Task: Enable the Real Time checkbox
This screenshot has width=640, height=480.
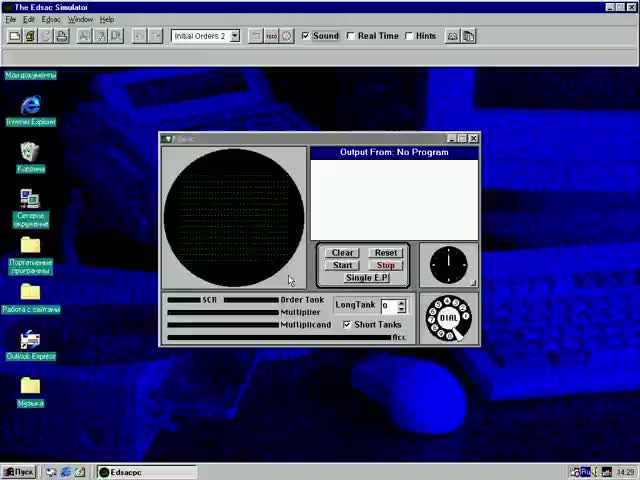Action: 351,36
